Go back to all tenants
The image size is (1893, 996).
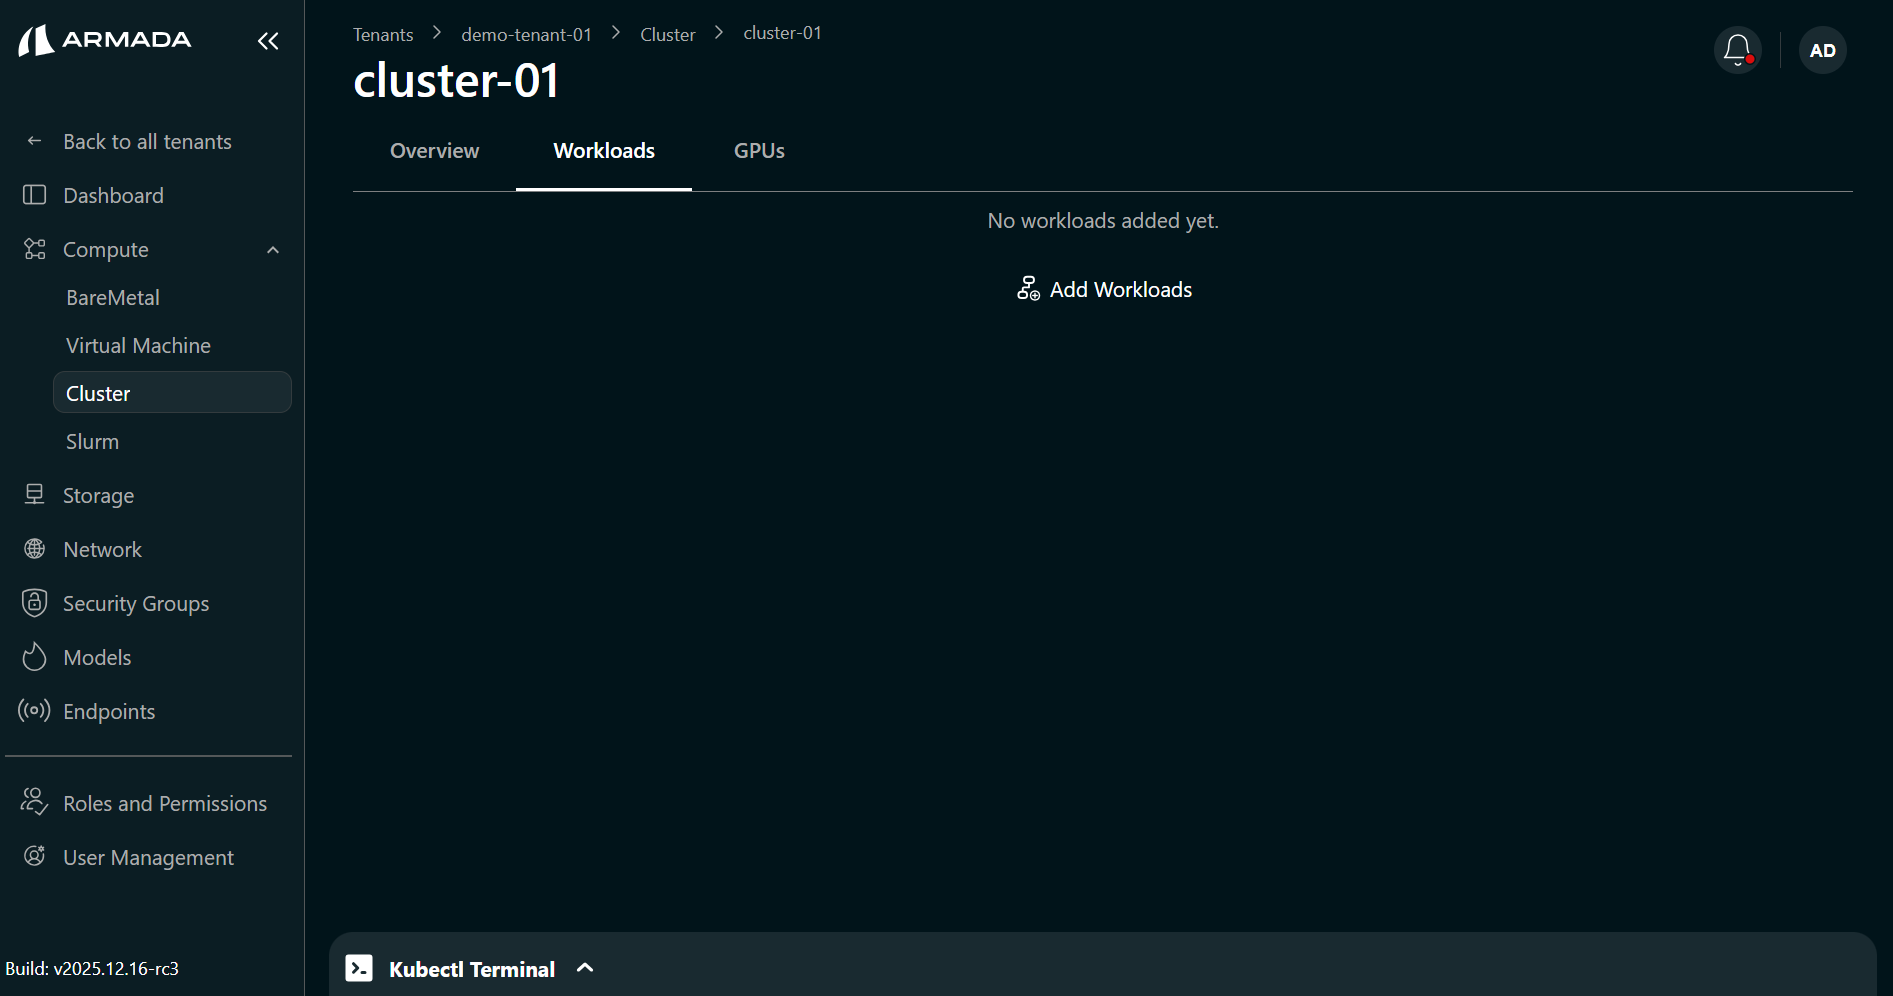pos(147,142)
